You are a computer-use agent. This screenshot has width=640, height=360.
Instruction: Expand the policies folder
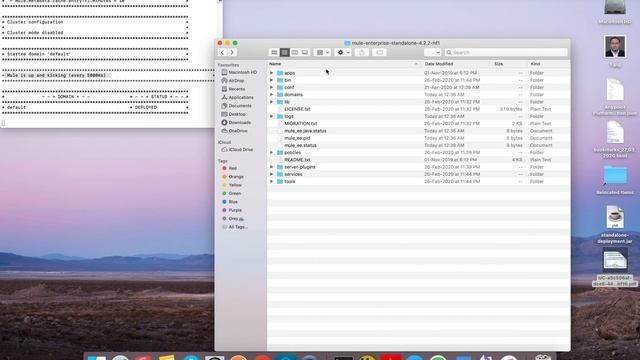(271, 152)
